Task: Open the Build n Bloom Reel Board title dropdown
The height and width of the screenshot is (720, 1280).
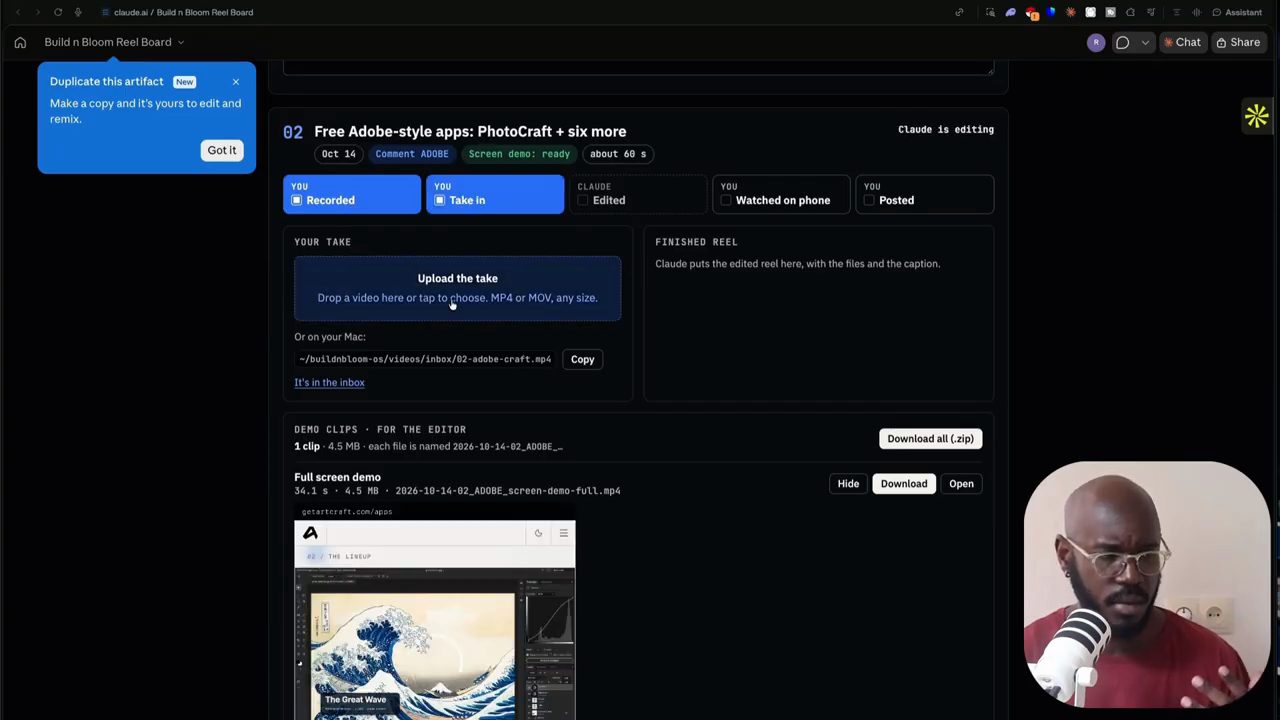Action: (x=114, y=42)
